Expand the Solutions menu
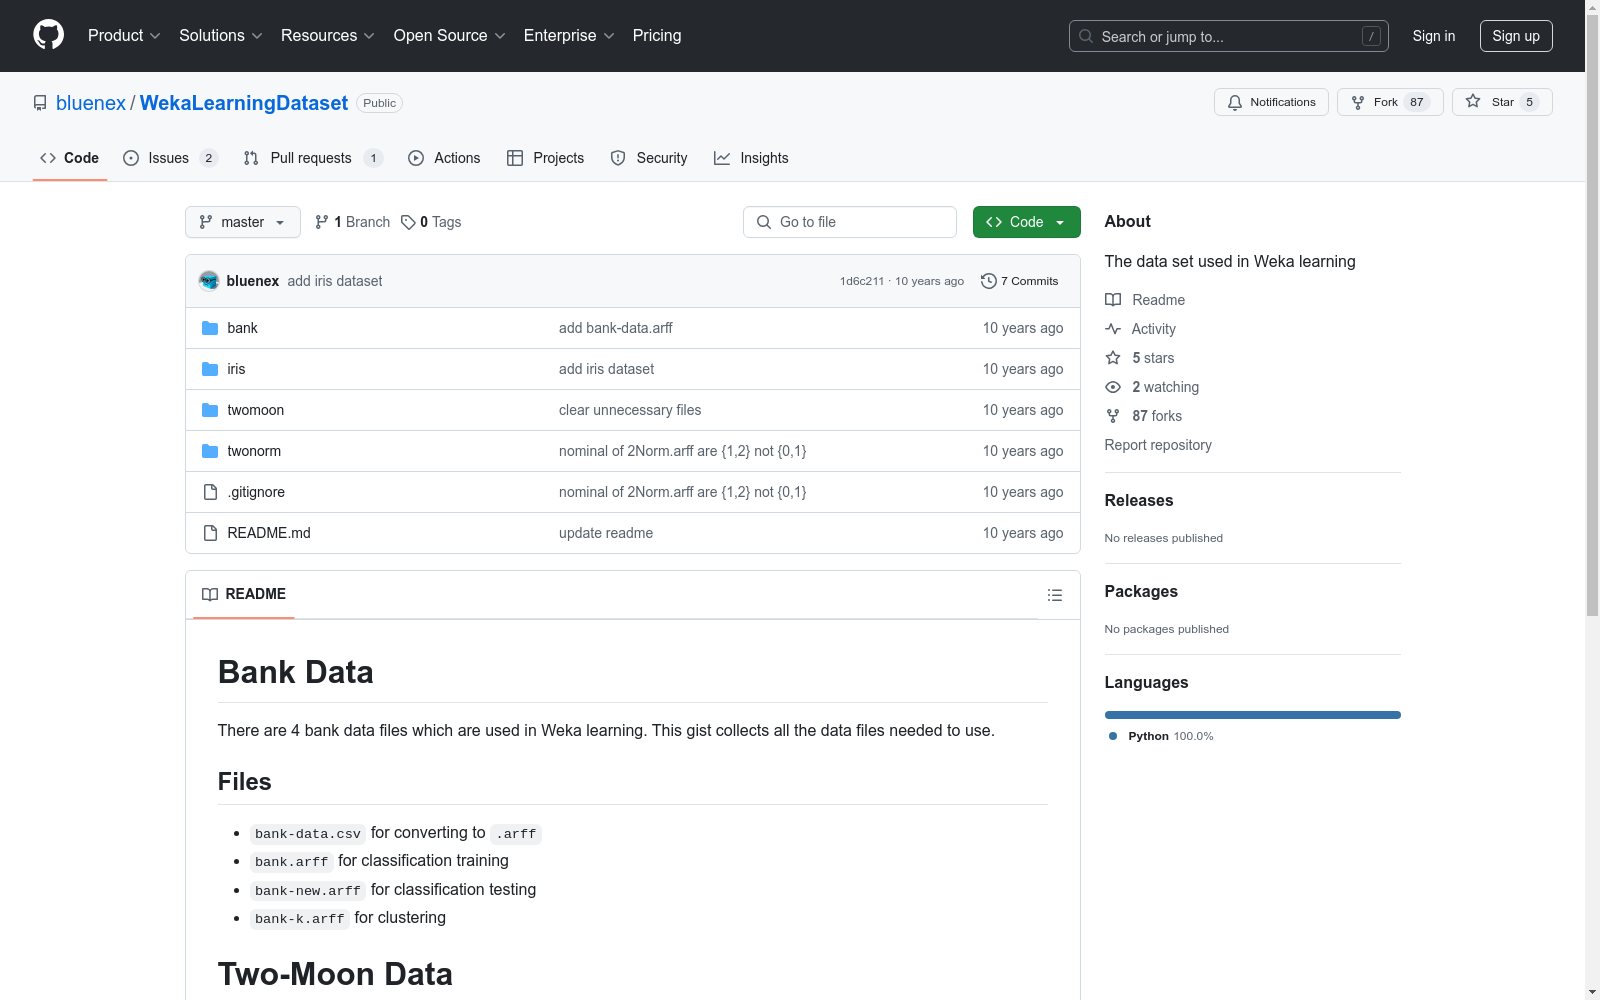 221,35
